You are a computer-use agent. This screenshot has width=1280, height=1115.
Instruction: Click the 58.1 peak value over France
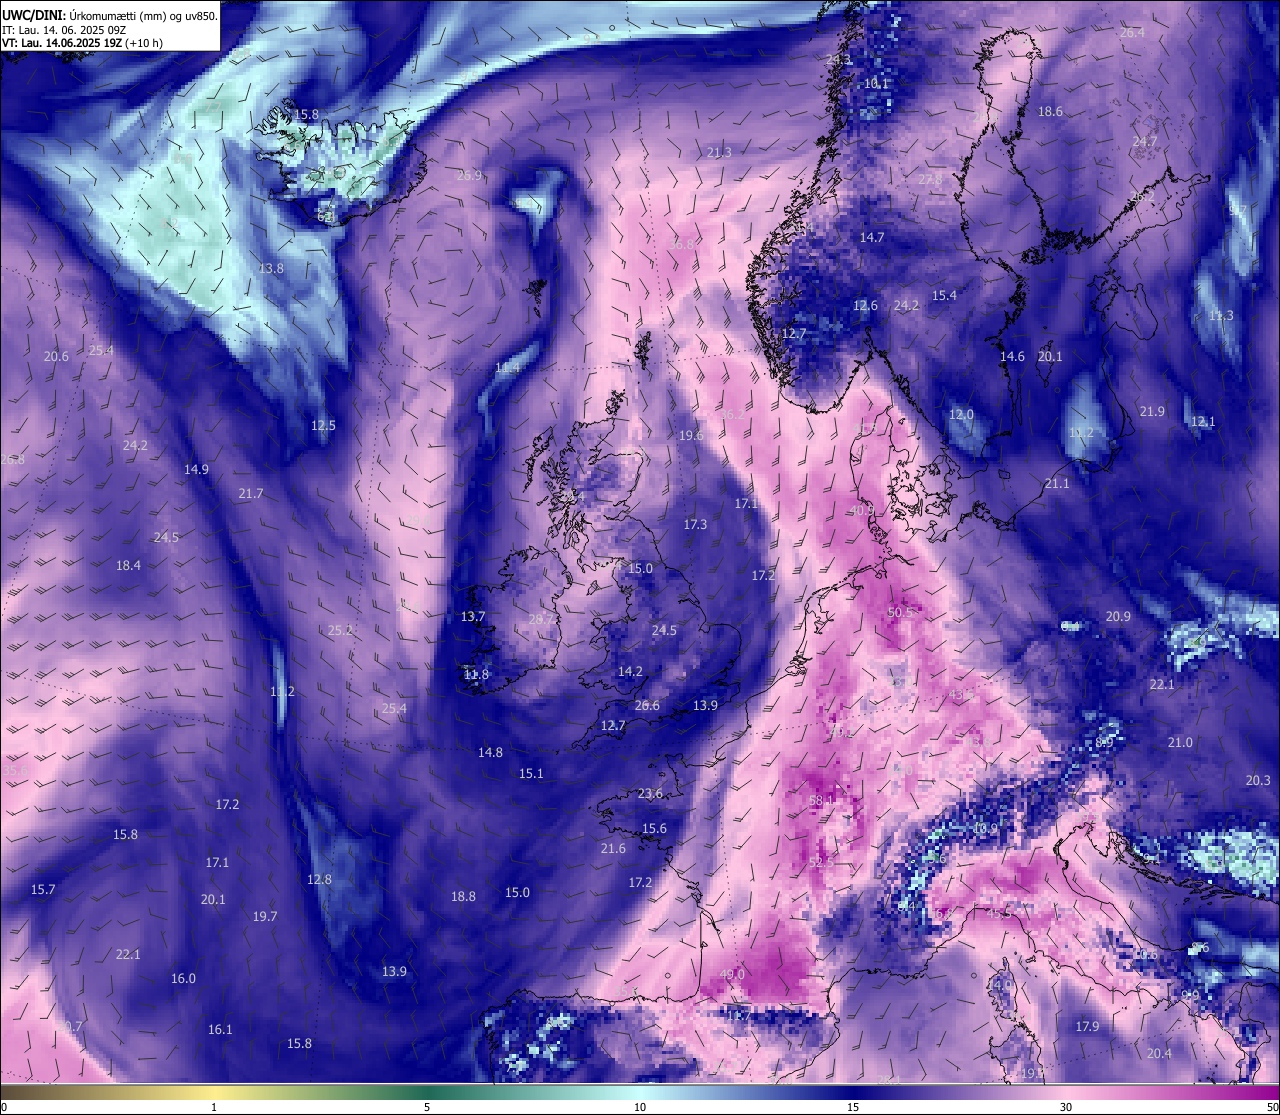click(821, 800)
